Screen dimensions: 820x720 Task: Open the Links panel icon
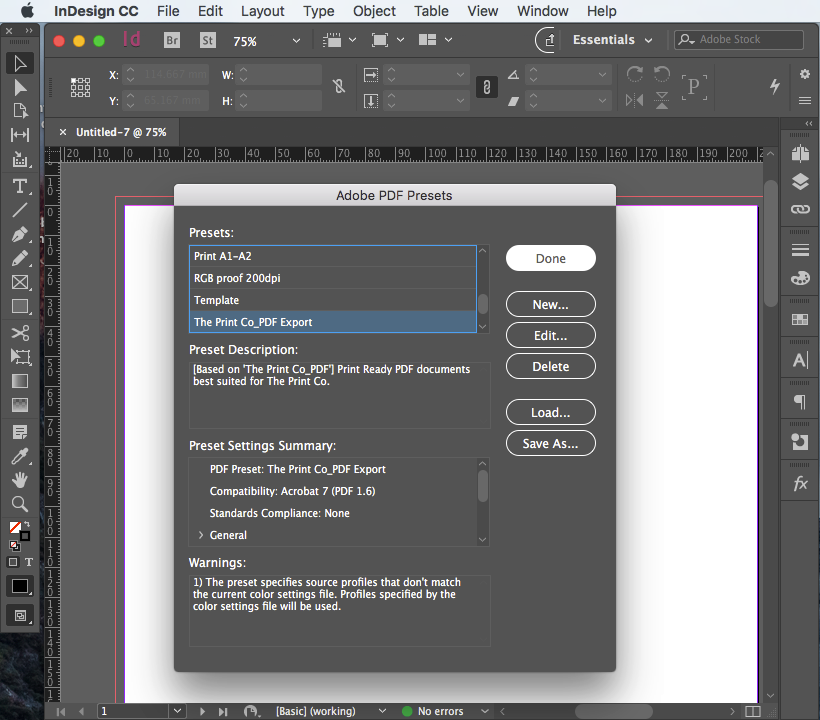point(800,209)
